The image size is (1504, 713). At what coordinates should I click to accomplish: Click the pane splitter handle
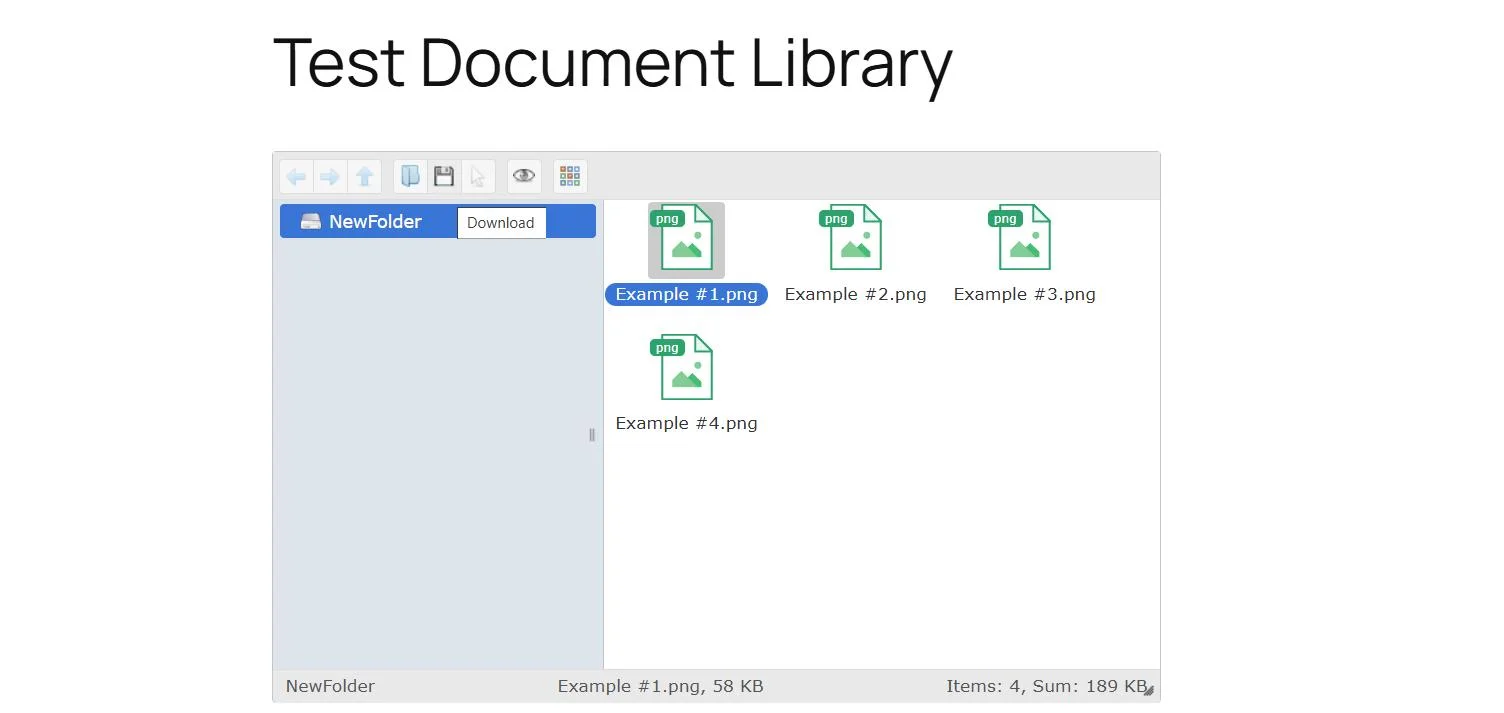tap(592, 435)
